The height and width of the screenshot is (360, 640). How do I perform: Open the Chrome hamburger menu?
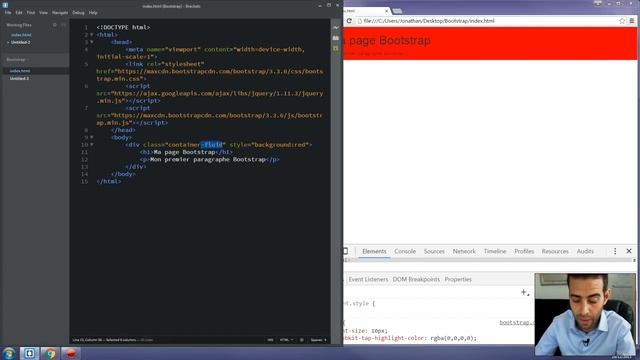coord(632,21)
